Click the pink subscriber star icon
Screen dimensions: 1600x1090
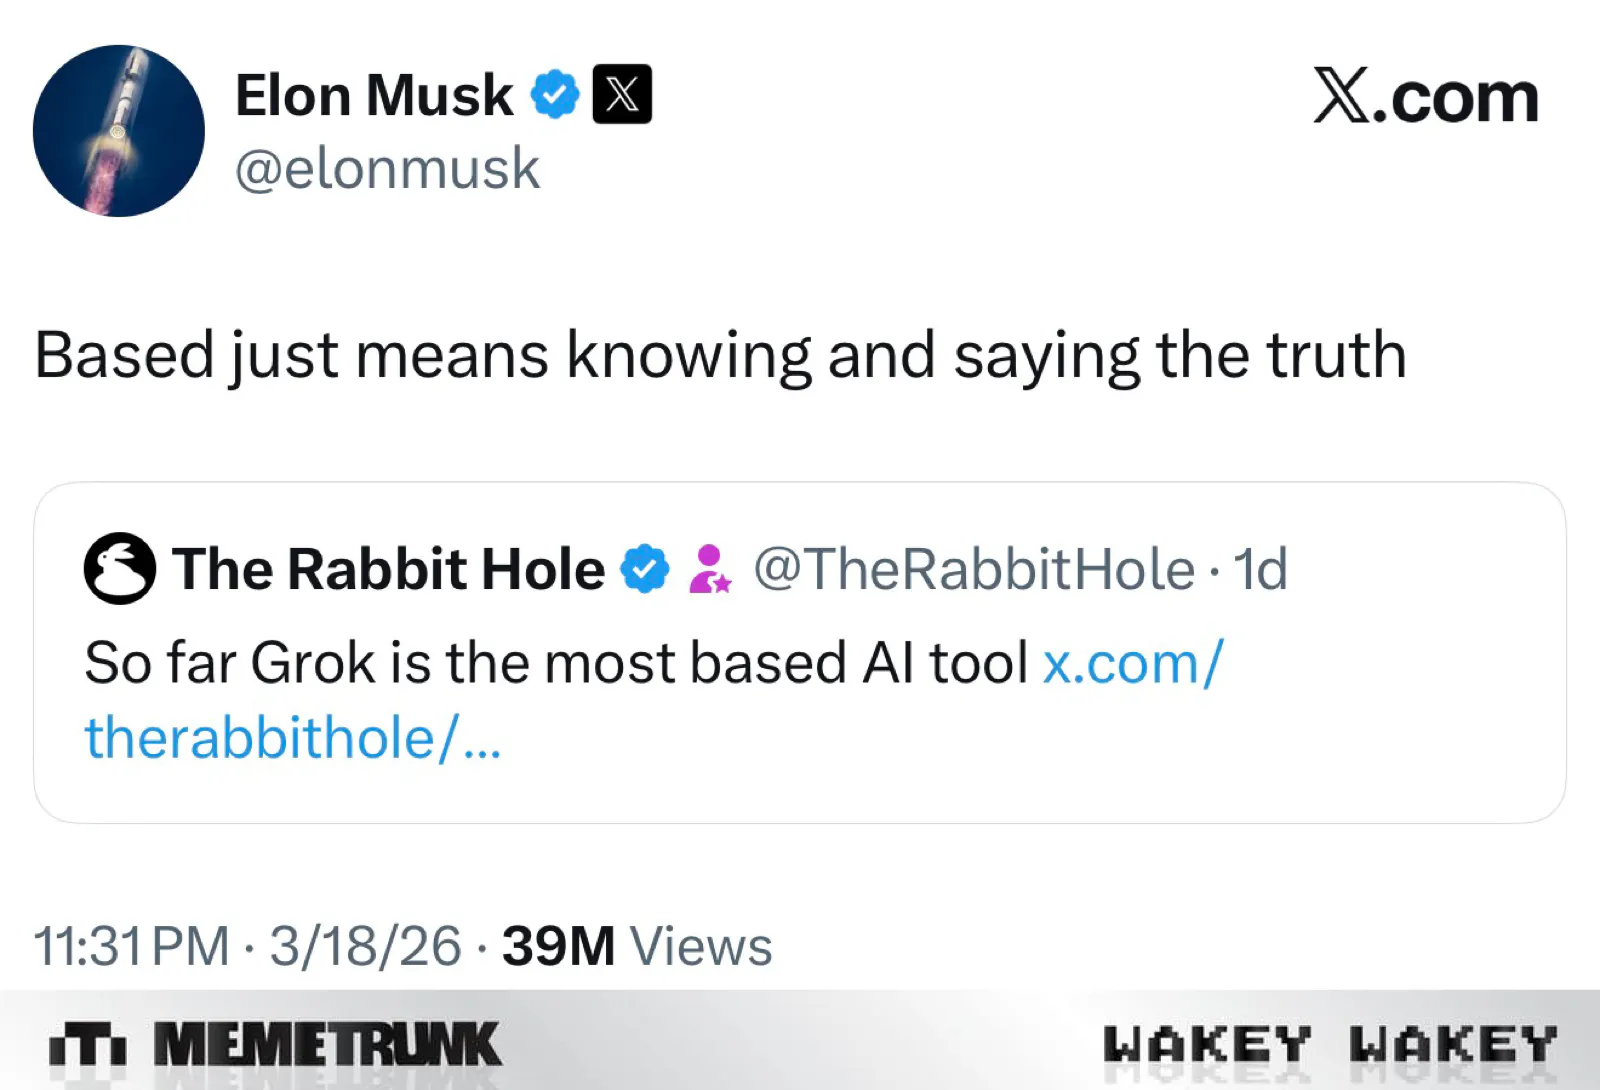[x=710, y=569]
